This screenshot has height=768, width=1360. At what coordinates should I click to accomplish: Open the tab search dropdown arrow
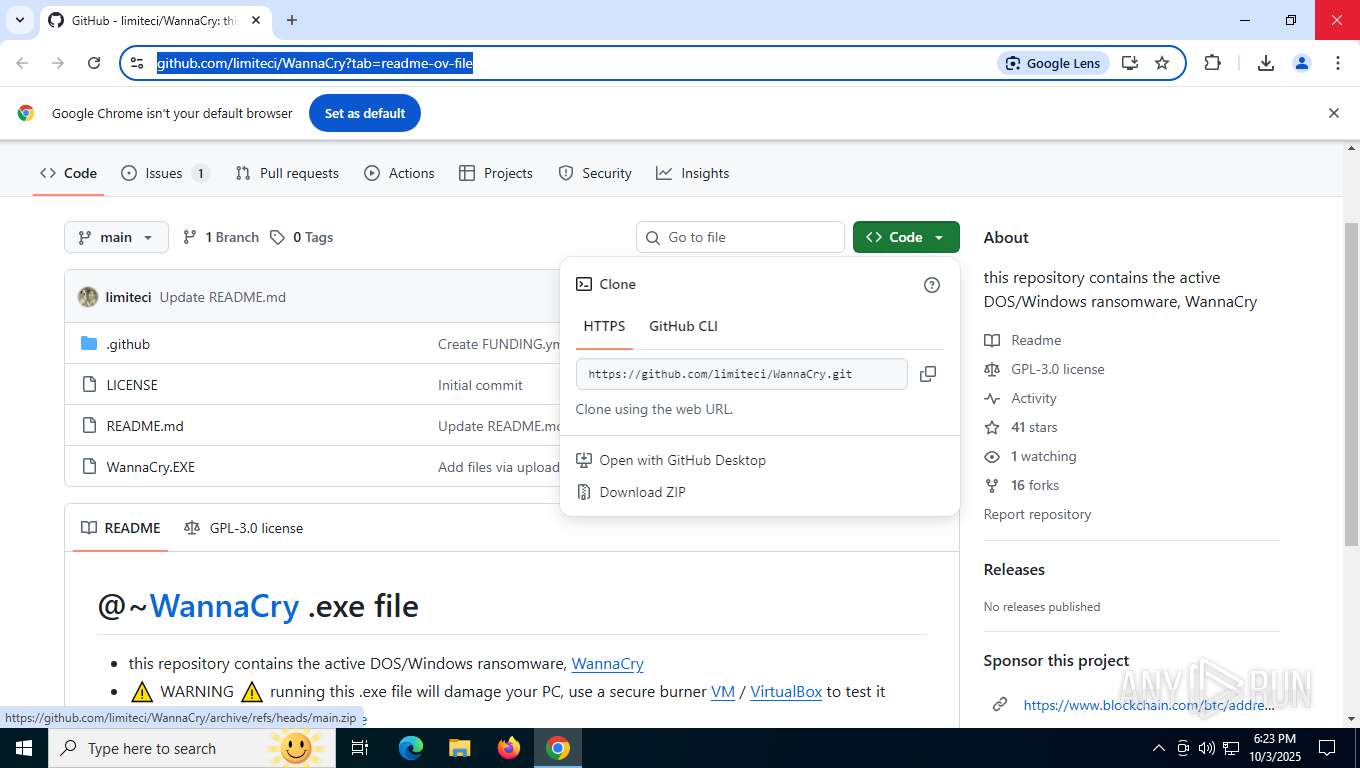pyautogui.click(x=19, y=20)
